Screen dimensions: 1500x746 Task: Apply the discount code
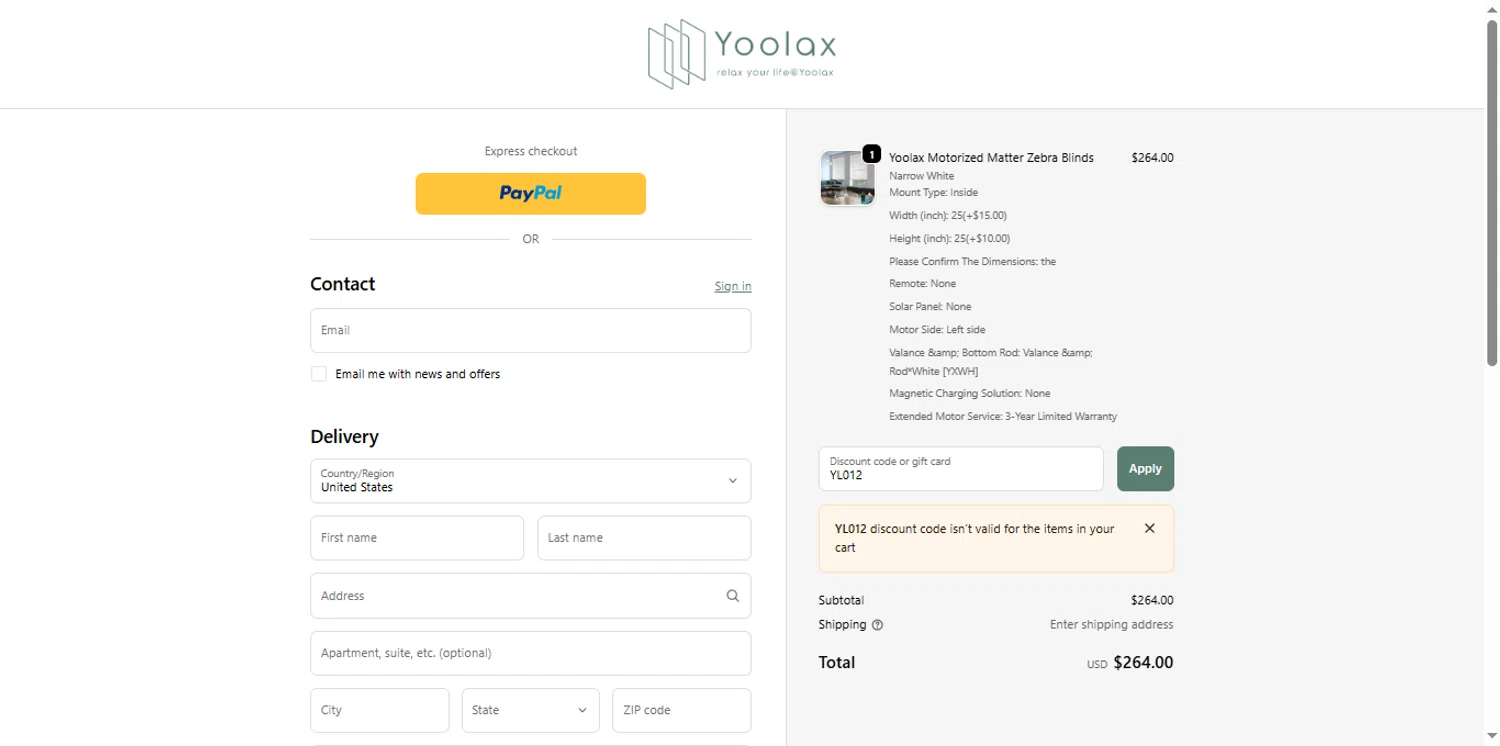click(x=1145, y=469)
